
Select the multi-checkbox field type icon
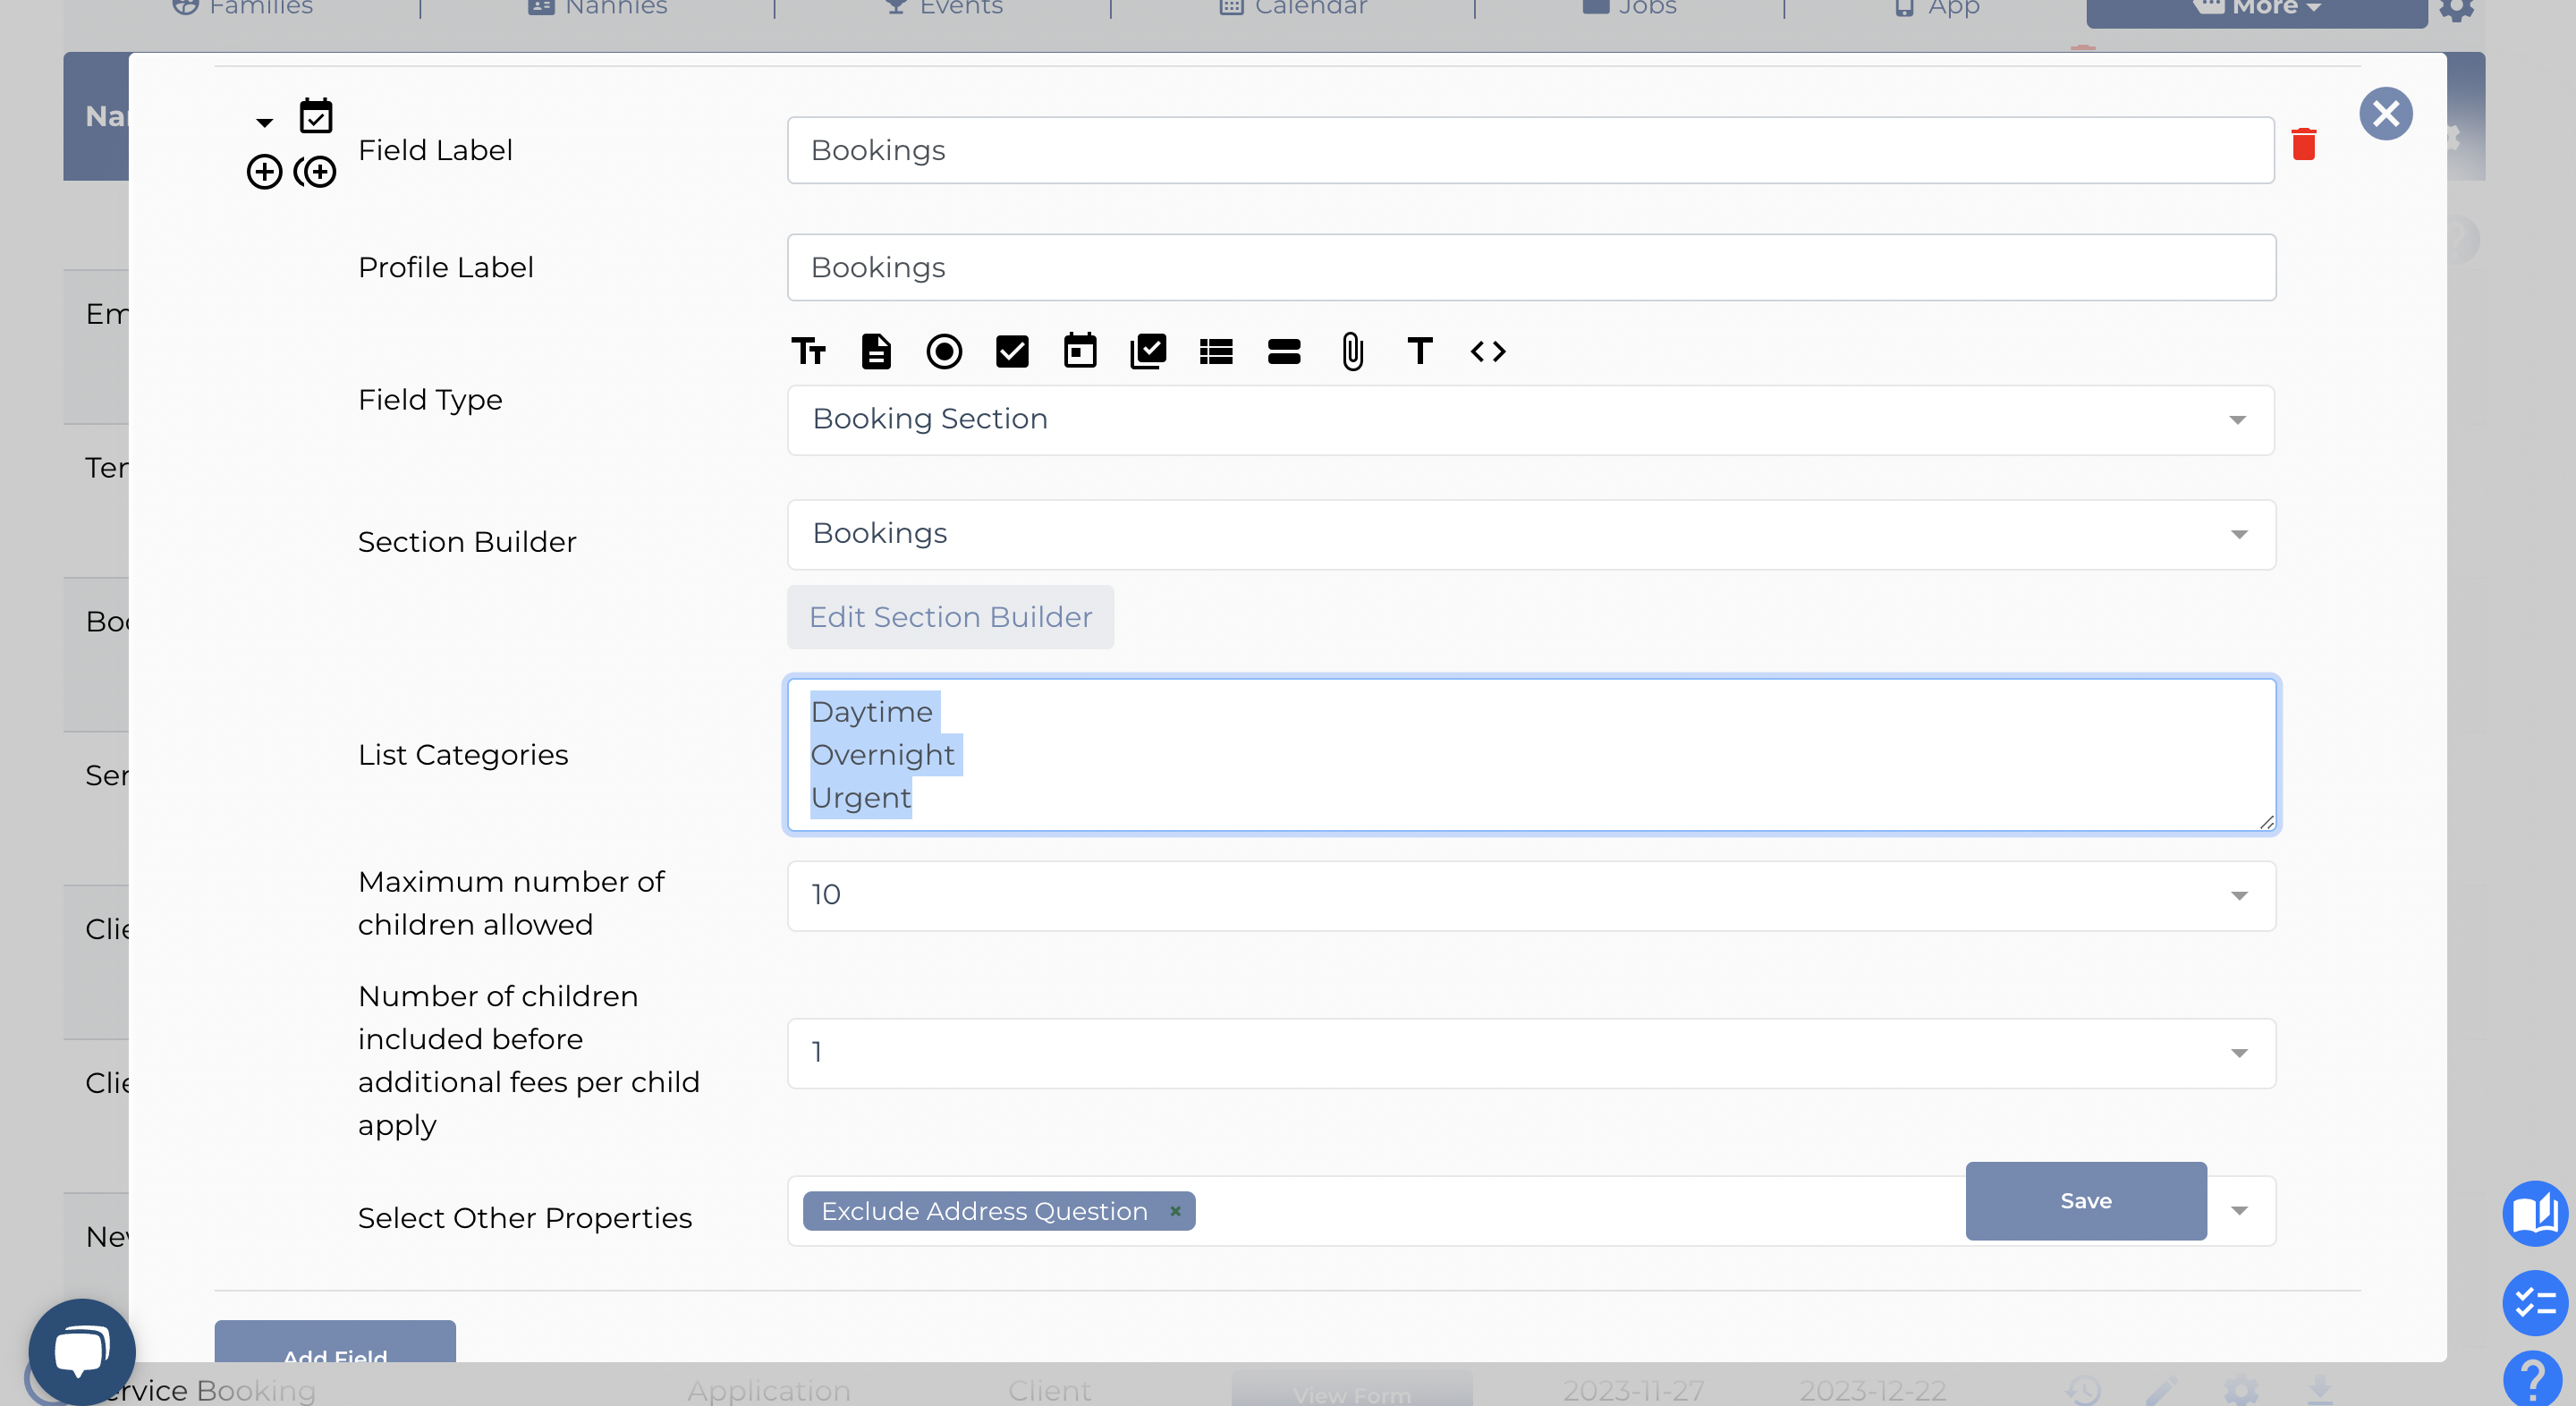1148,351
